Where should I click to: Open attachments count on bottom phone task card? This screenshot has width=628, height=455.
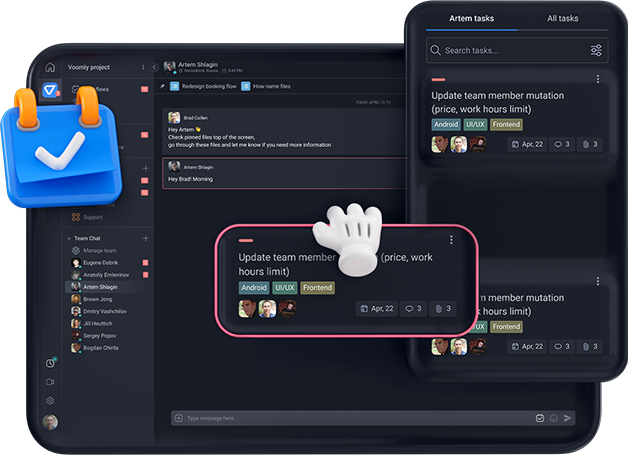[x=590, y=346]
